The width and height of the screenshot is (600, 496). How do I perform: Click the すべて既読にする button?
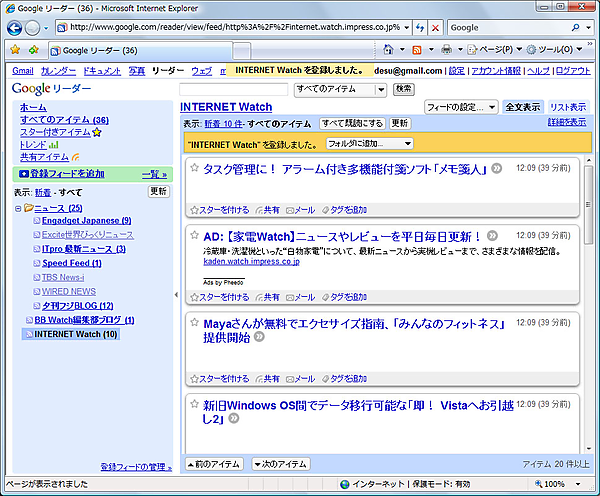click(352, 123)
